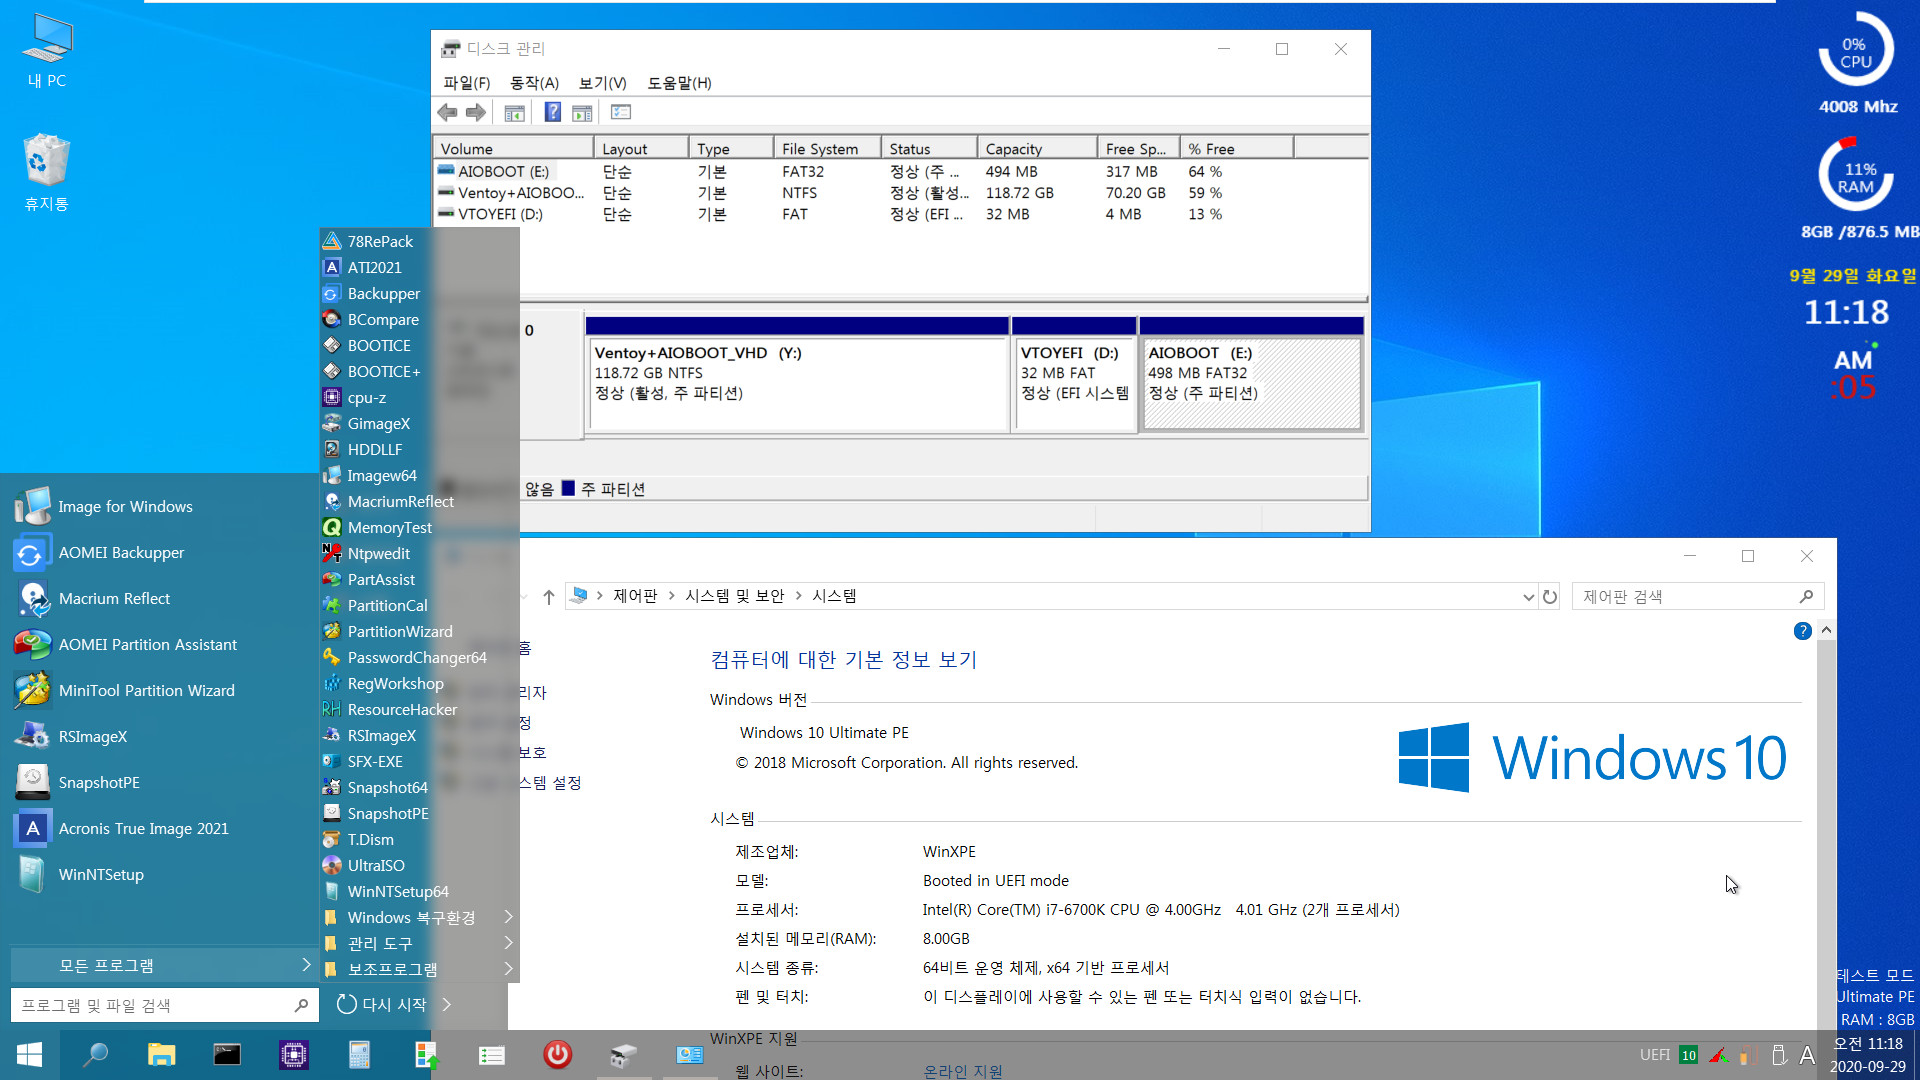Click the System window vertical scrollbar up arrow
Viewport: 1920px width, 1080px height.
point(1826,630)
